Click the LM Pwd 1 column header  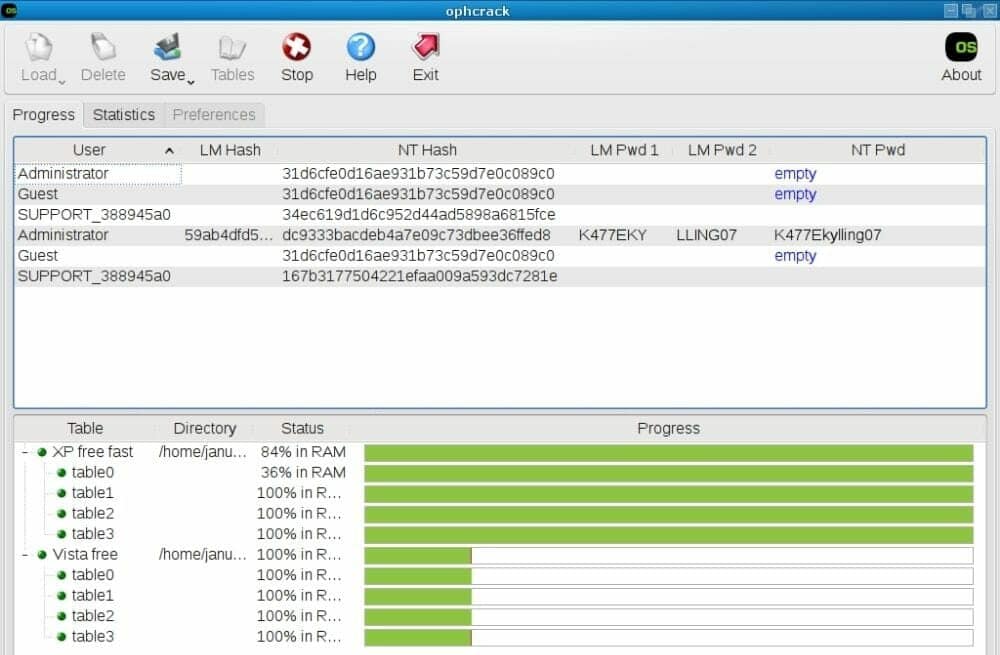(624, 150)
